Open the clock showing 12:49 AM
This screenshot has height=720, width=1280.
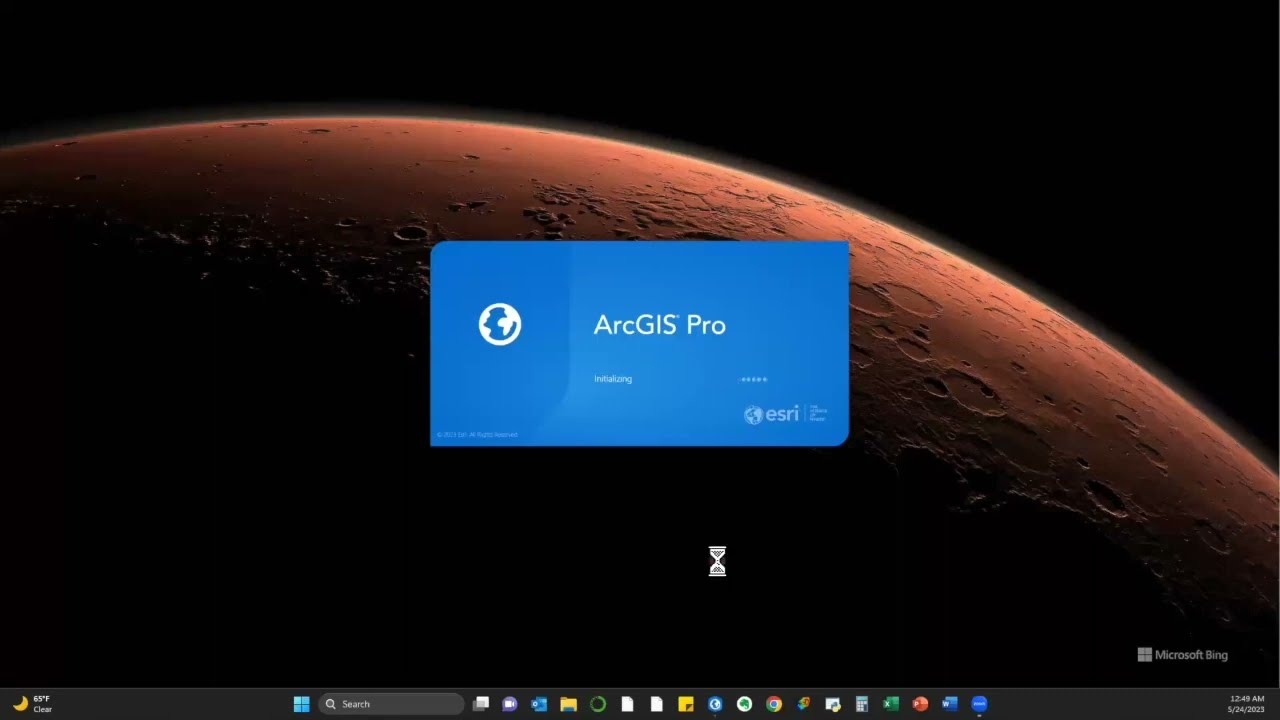tap(1246, 704)
